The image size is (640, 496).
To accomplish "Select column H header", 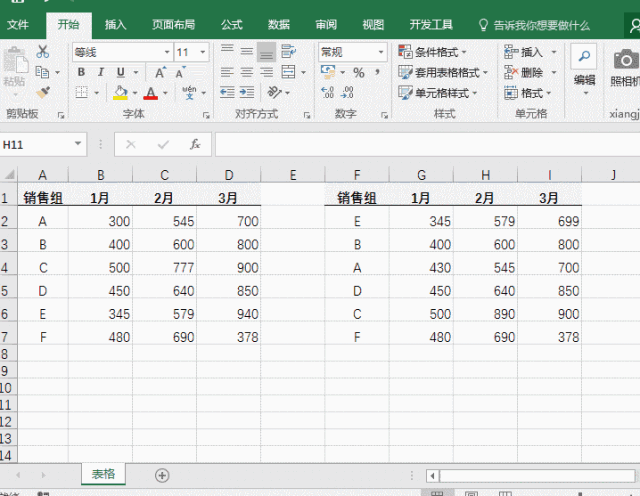I will 485,175.
